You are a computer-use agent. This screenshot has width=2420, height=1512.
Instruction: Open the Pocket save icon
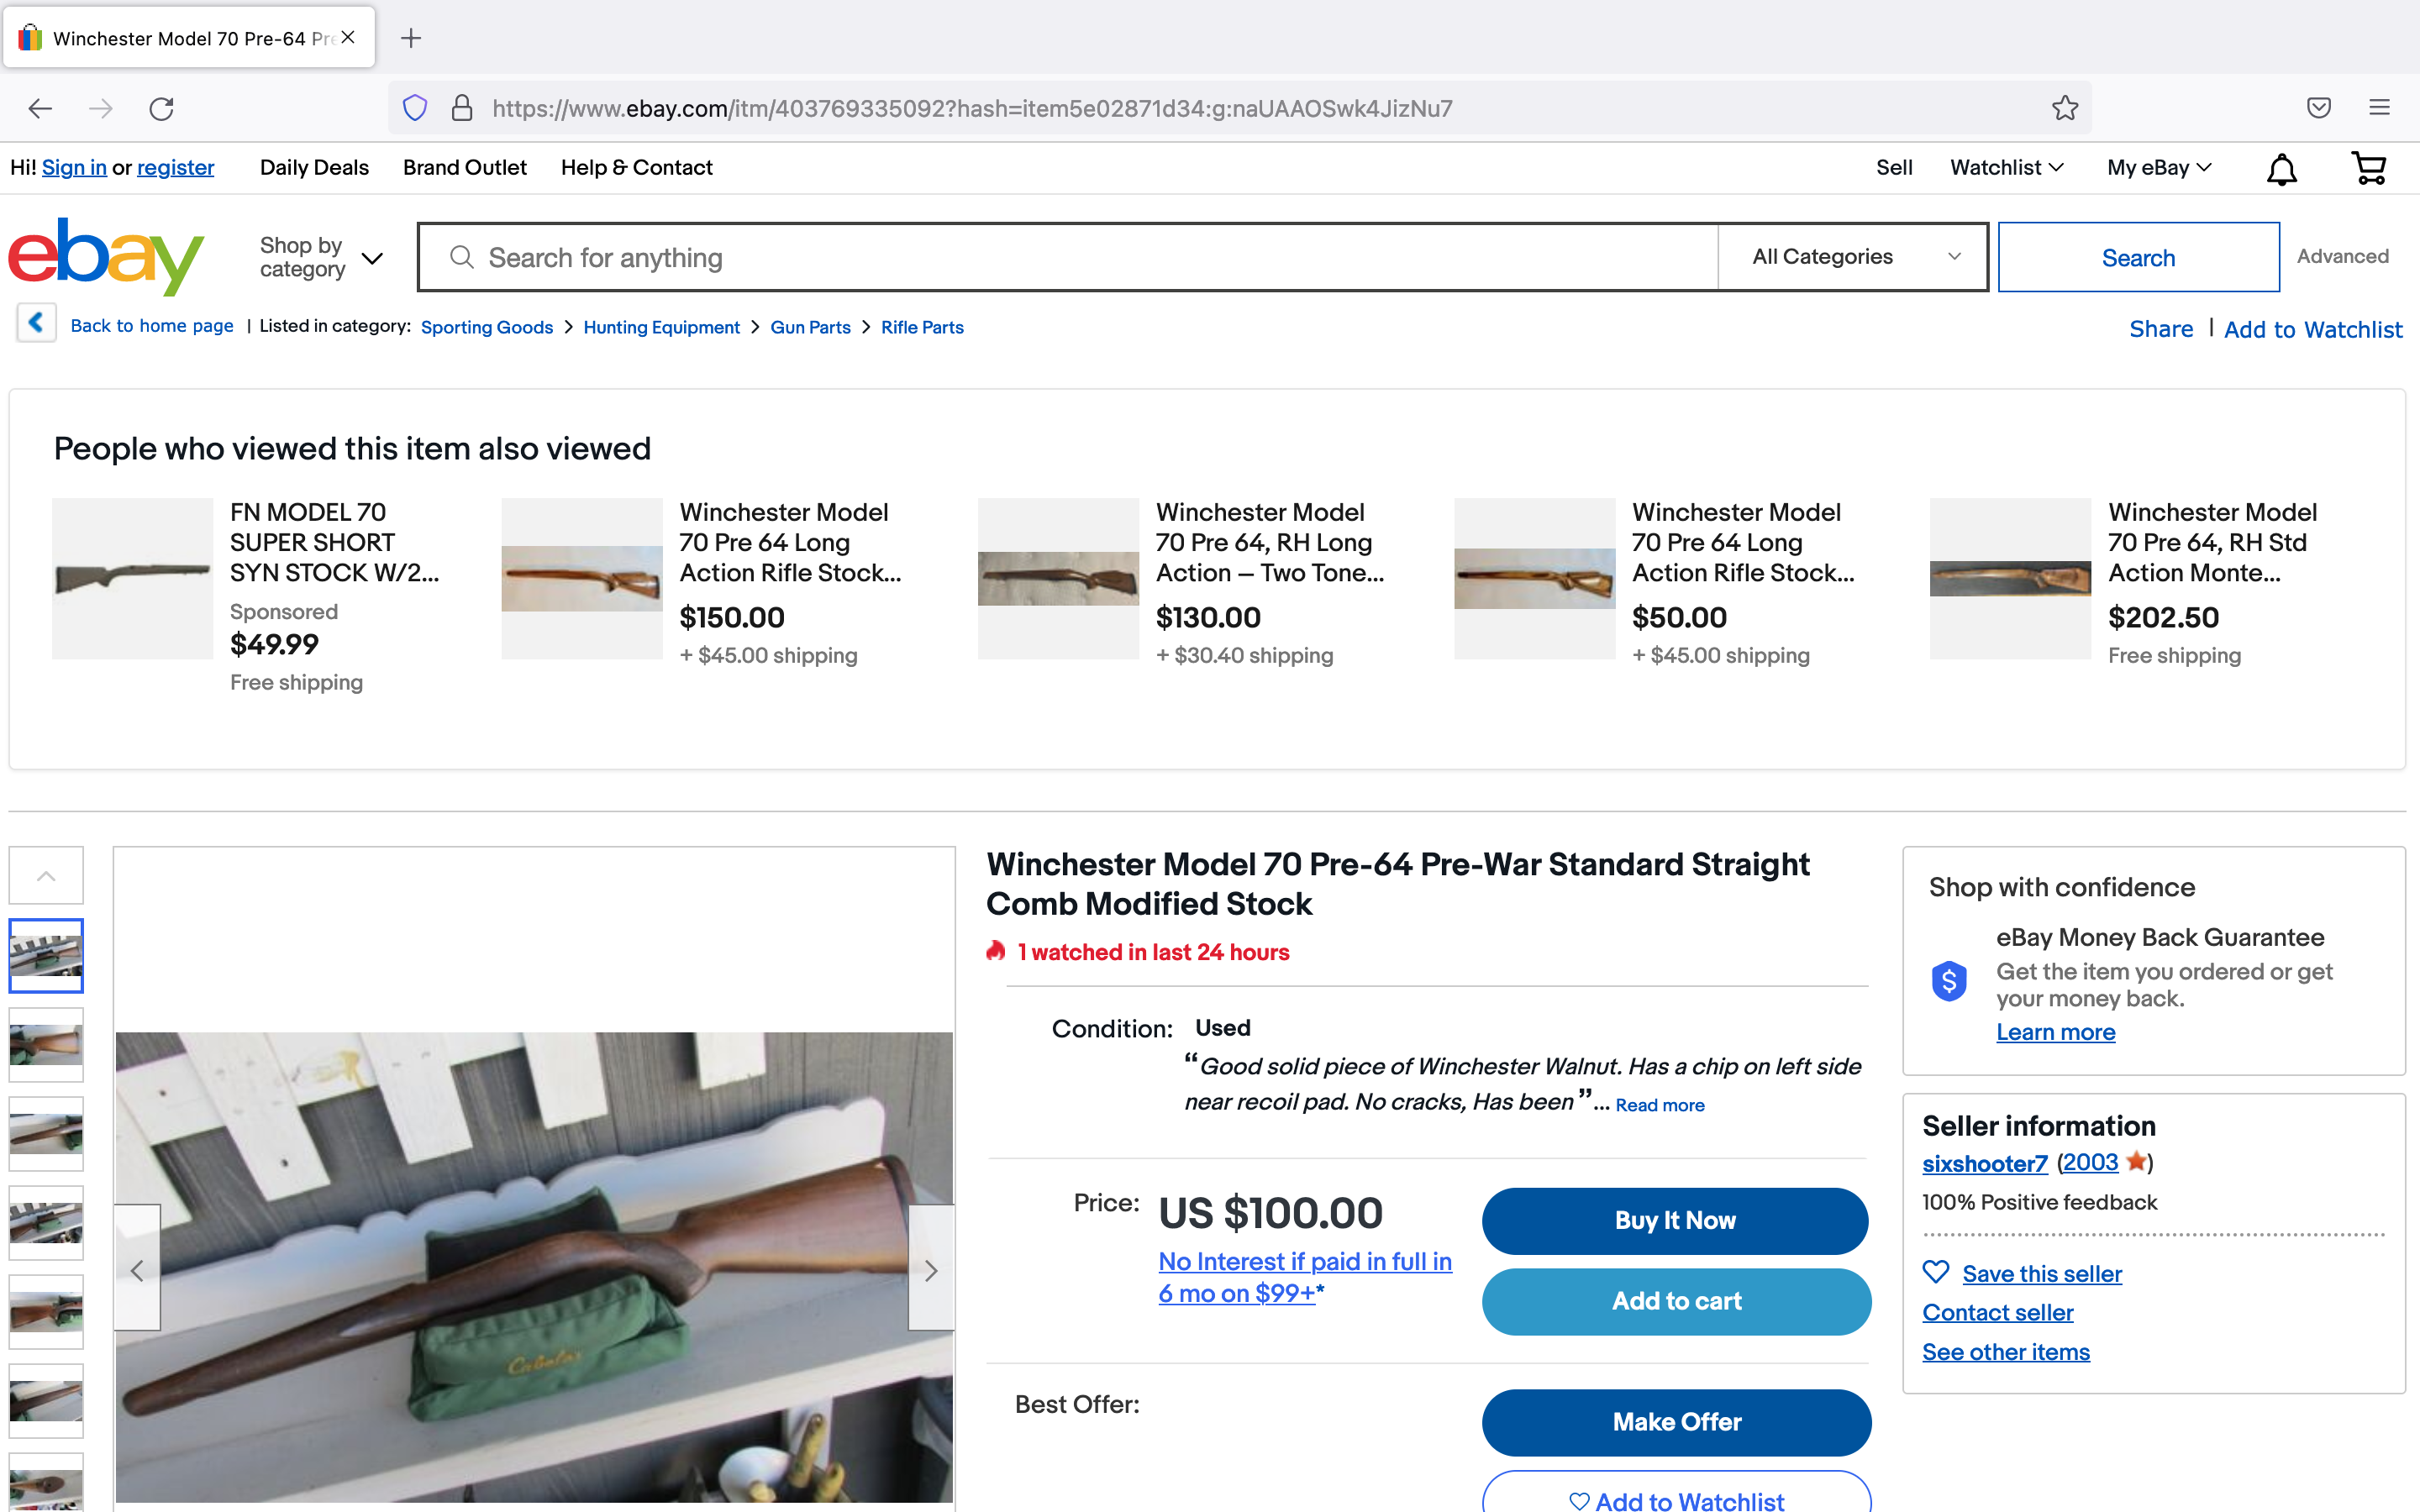pyautogui.click(x=2319, y=108)
